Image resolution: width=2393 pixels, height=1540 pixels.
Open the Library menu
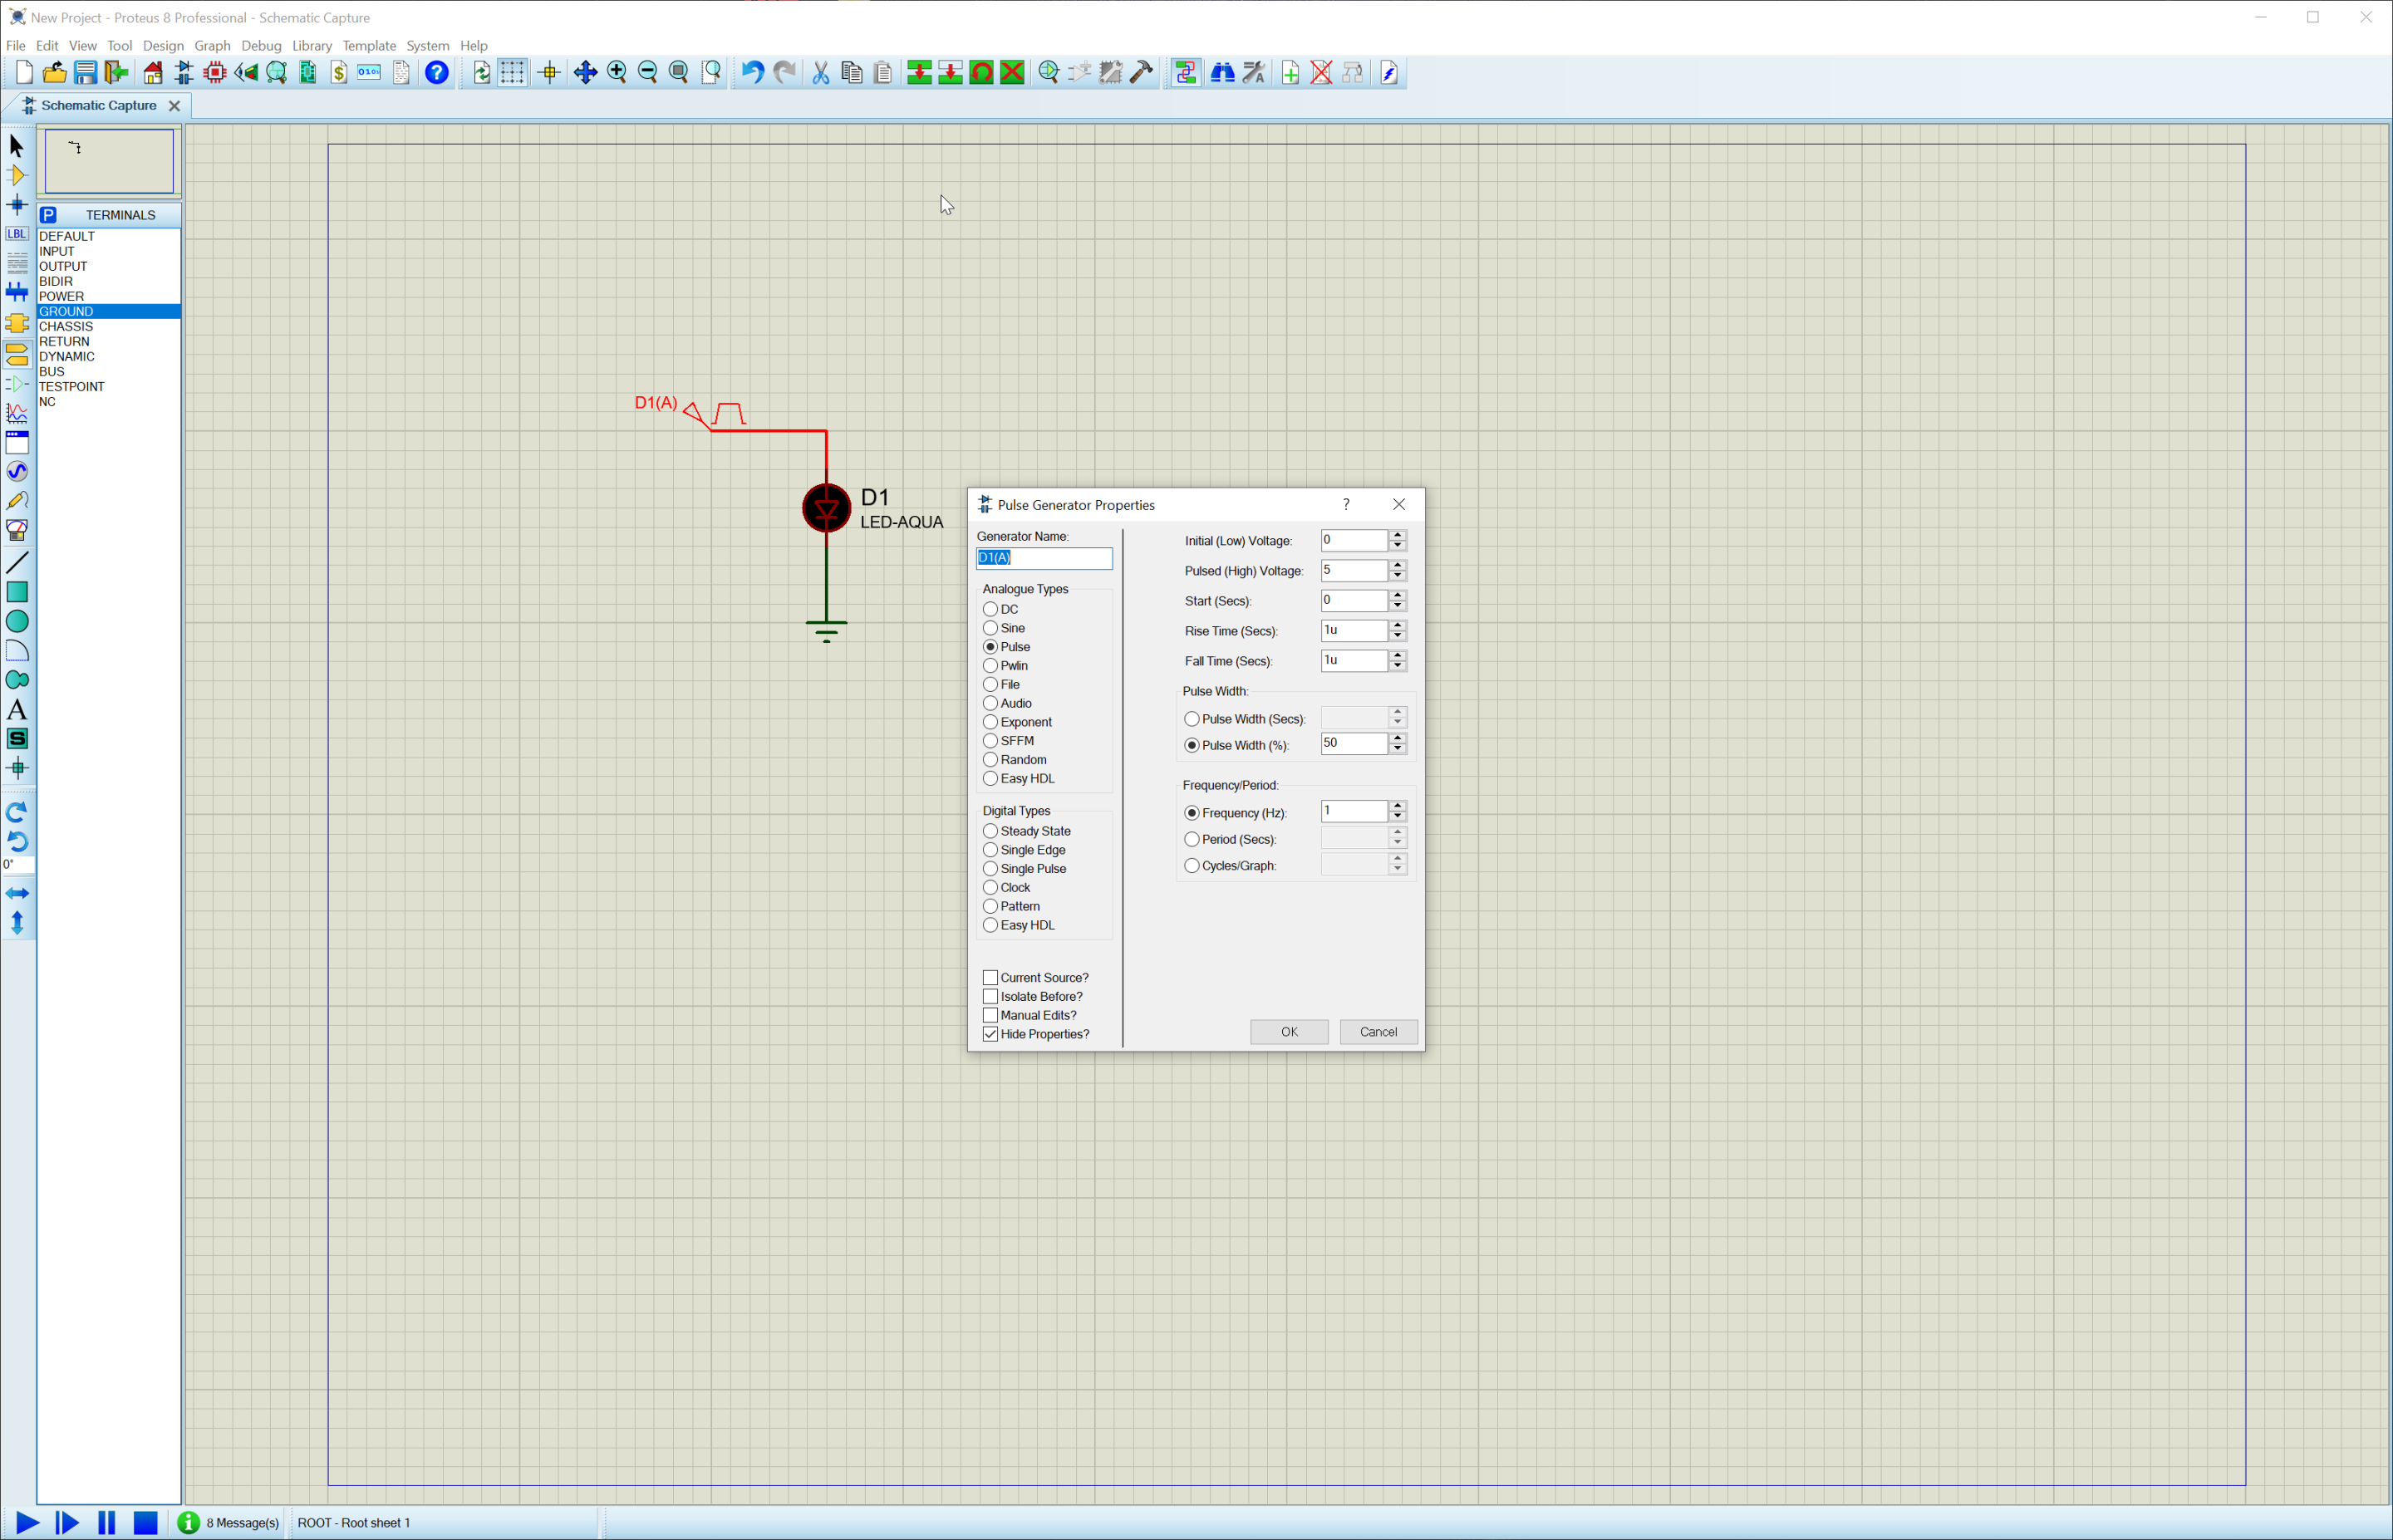[311, 45]
